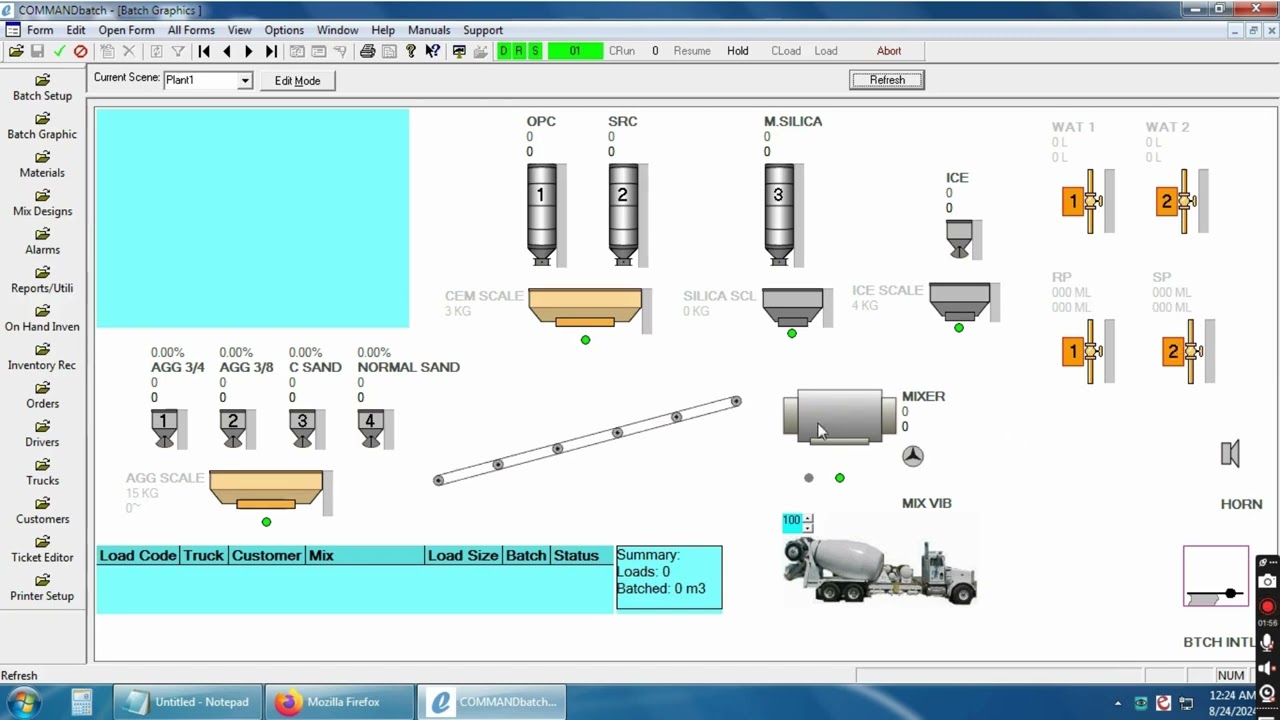Click the MIX VIB vibrator symbol
Image resolution: width=1280 pixels, height=720 pixels.
pos(913,456)
